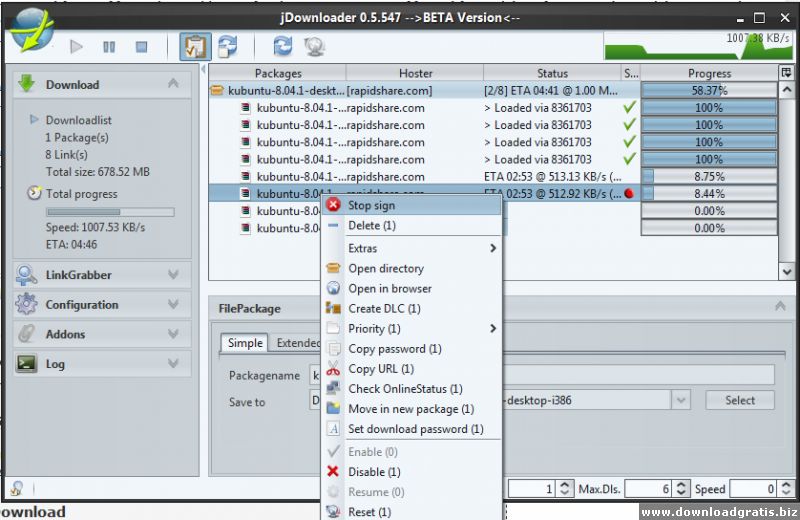Choose Check OnlineStatus (1) menu entry
The image size is (800, 520).
coord(411,389)
